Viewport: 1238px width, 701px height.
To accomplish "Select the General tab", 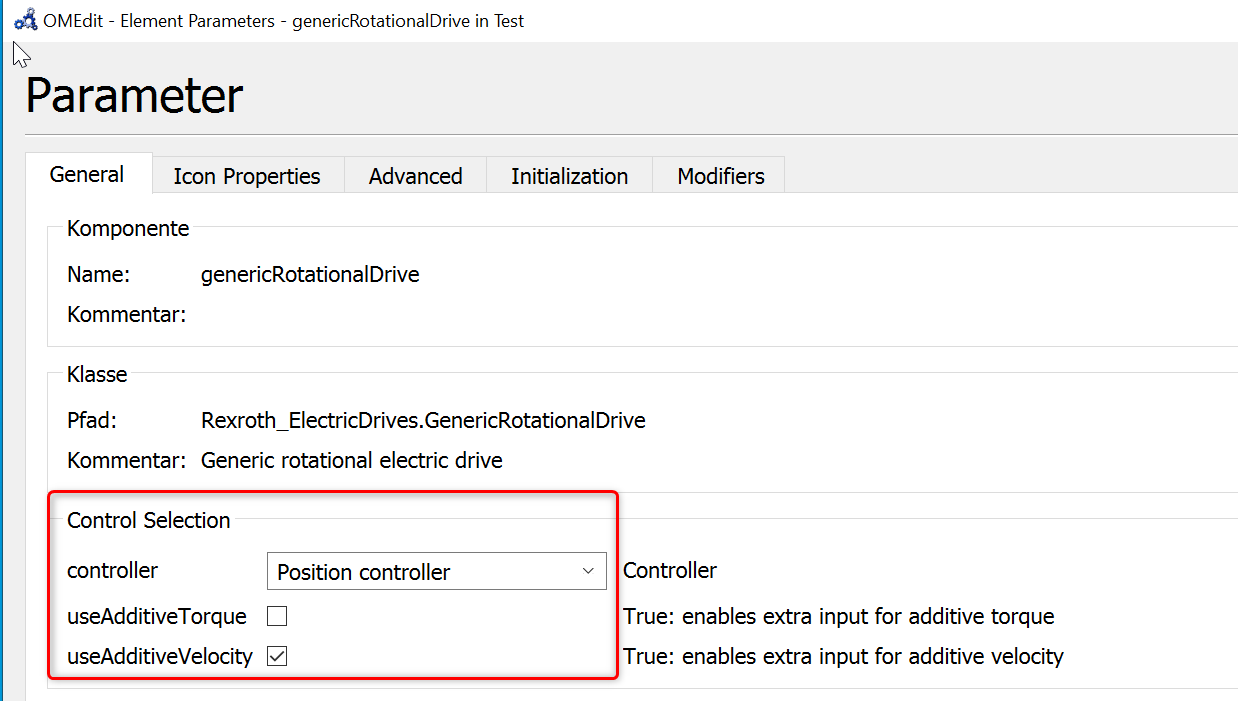I will [87, 173].
